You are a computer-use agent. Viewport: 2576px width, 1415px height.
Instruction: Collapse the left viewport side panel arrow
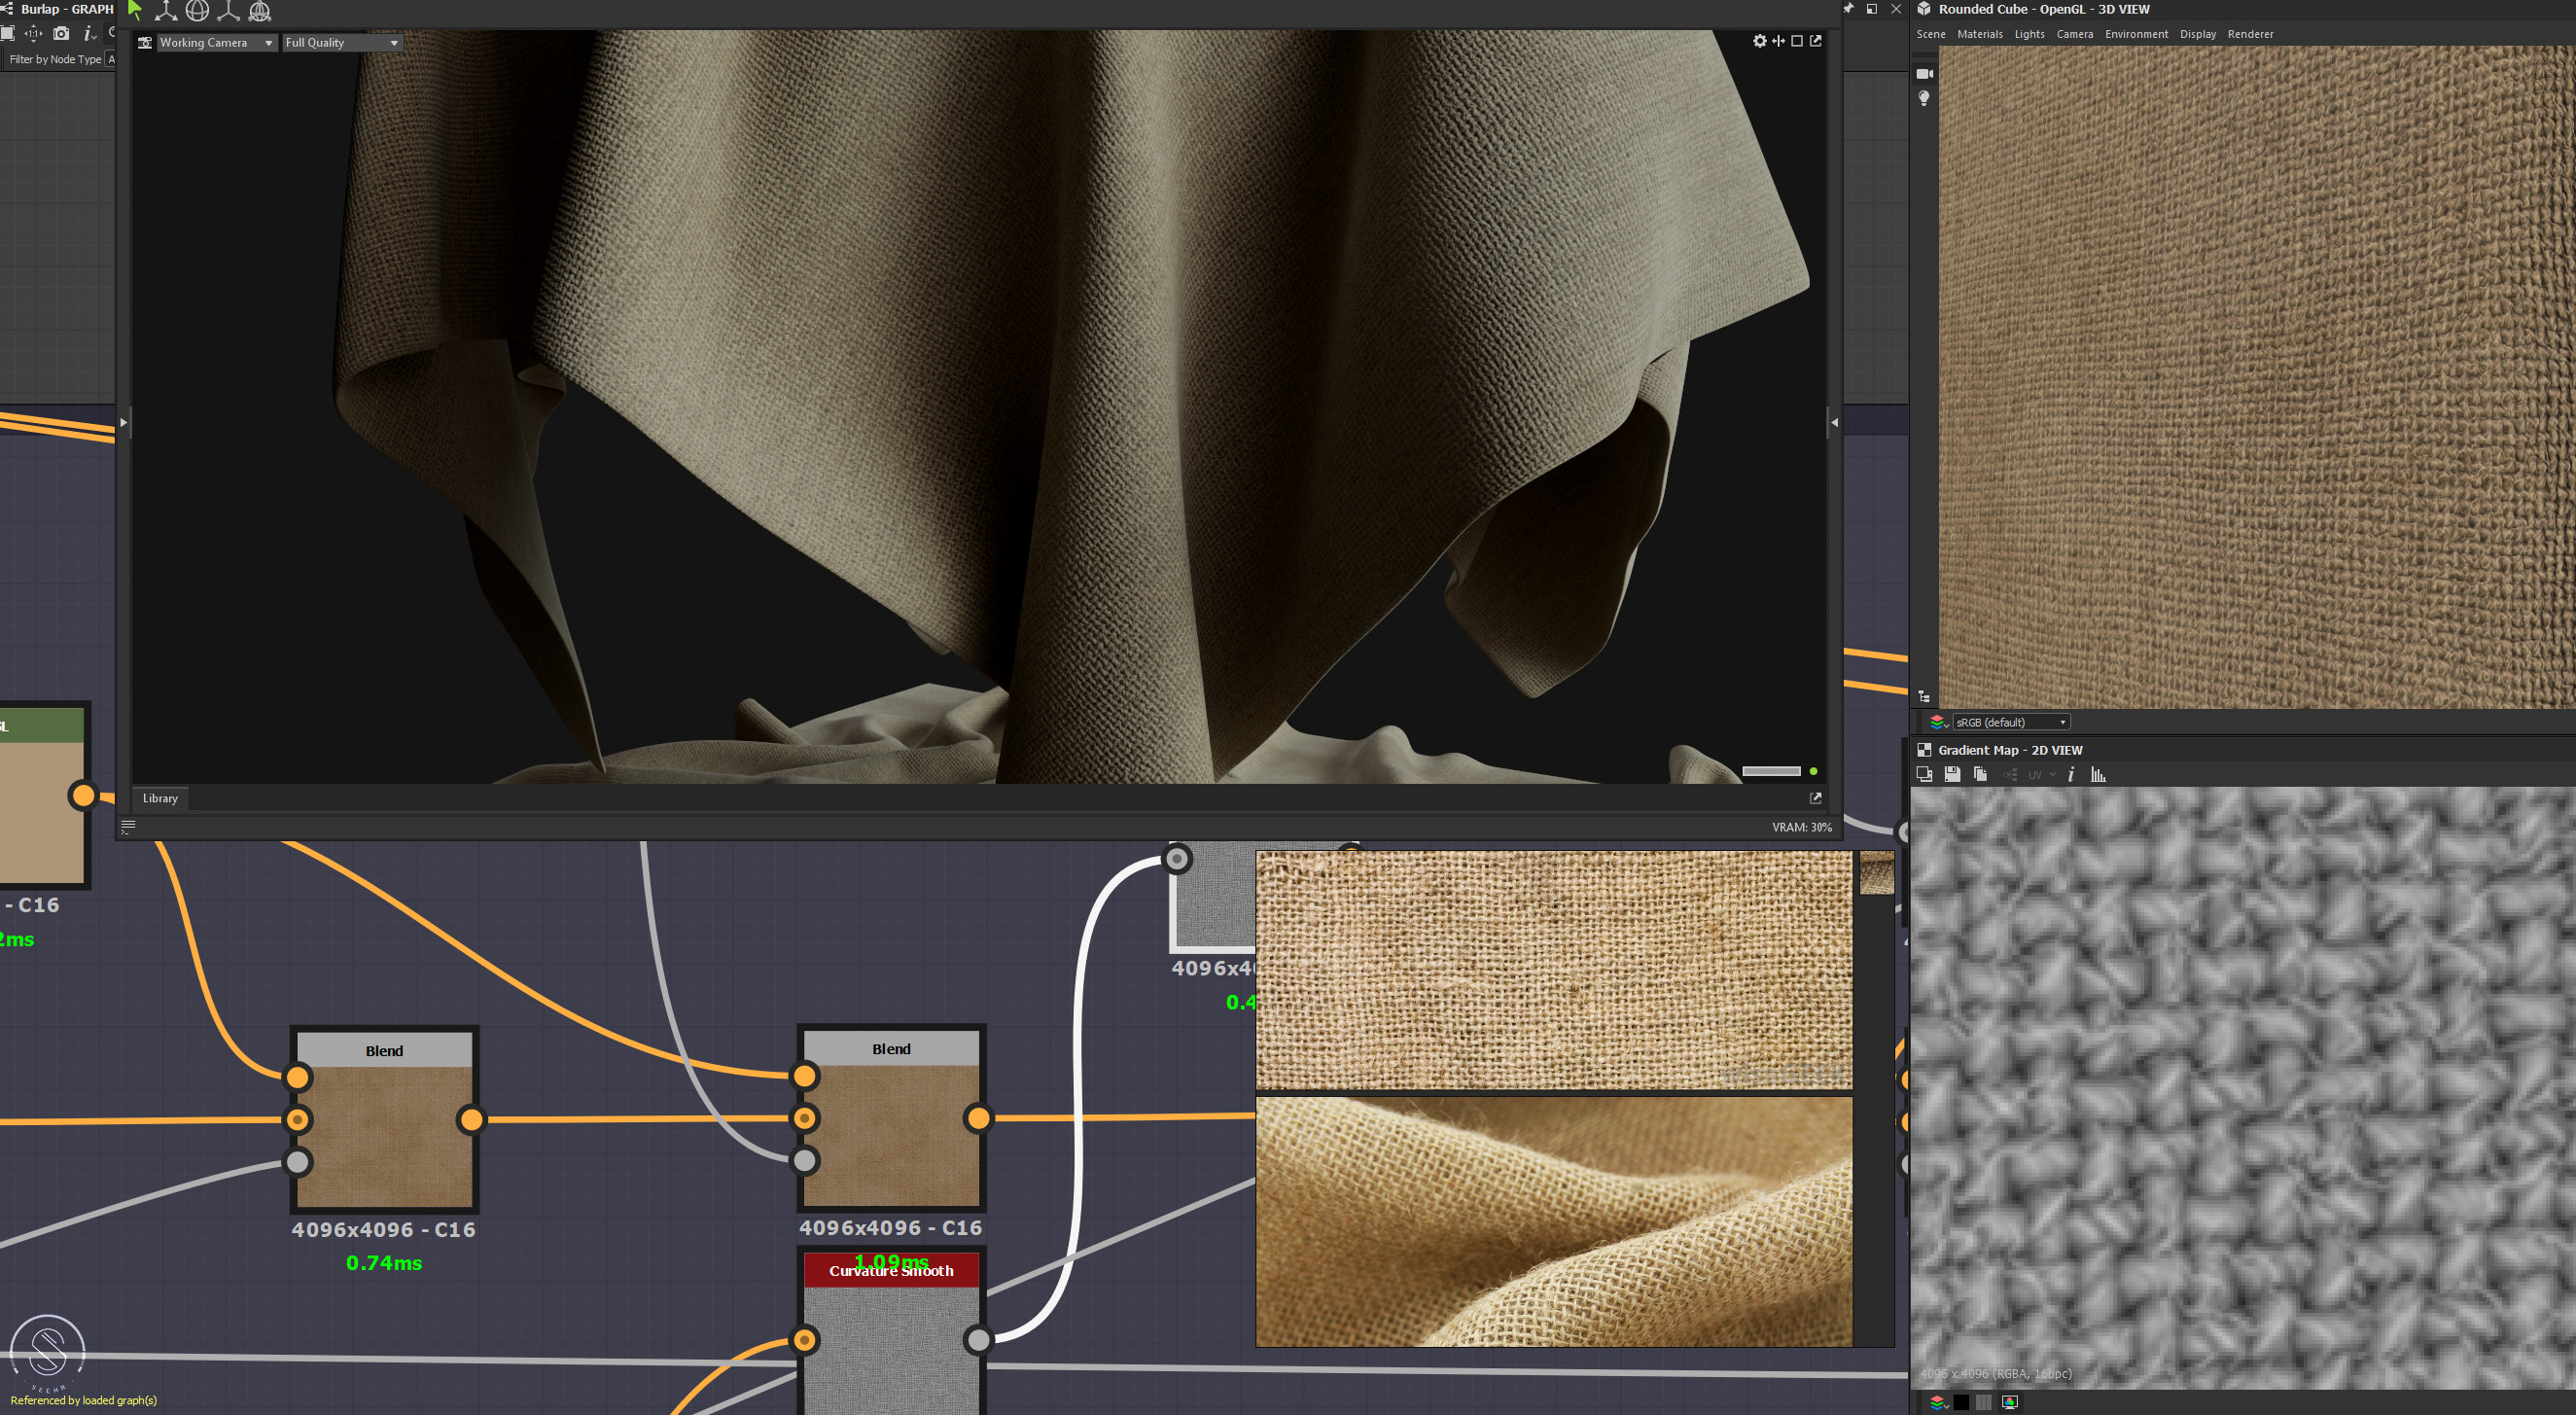(x=123, y=423)
